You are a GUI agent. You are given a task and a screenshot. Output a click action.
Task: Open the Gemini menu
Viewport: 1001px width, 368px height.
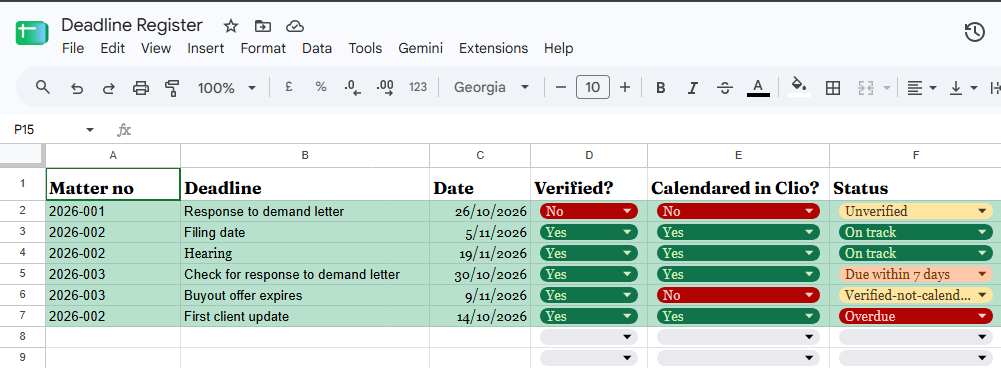click(421, 49)
